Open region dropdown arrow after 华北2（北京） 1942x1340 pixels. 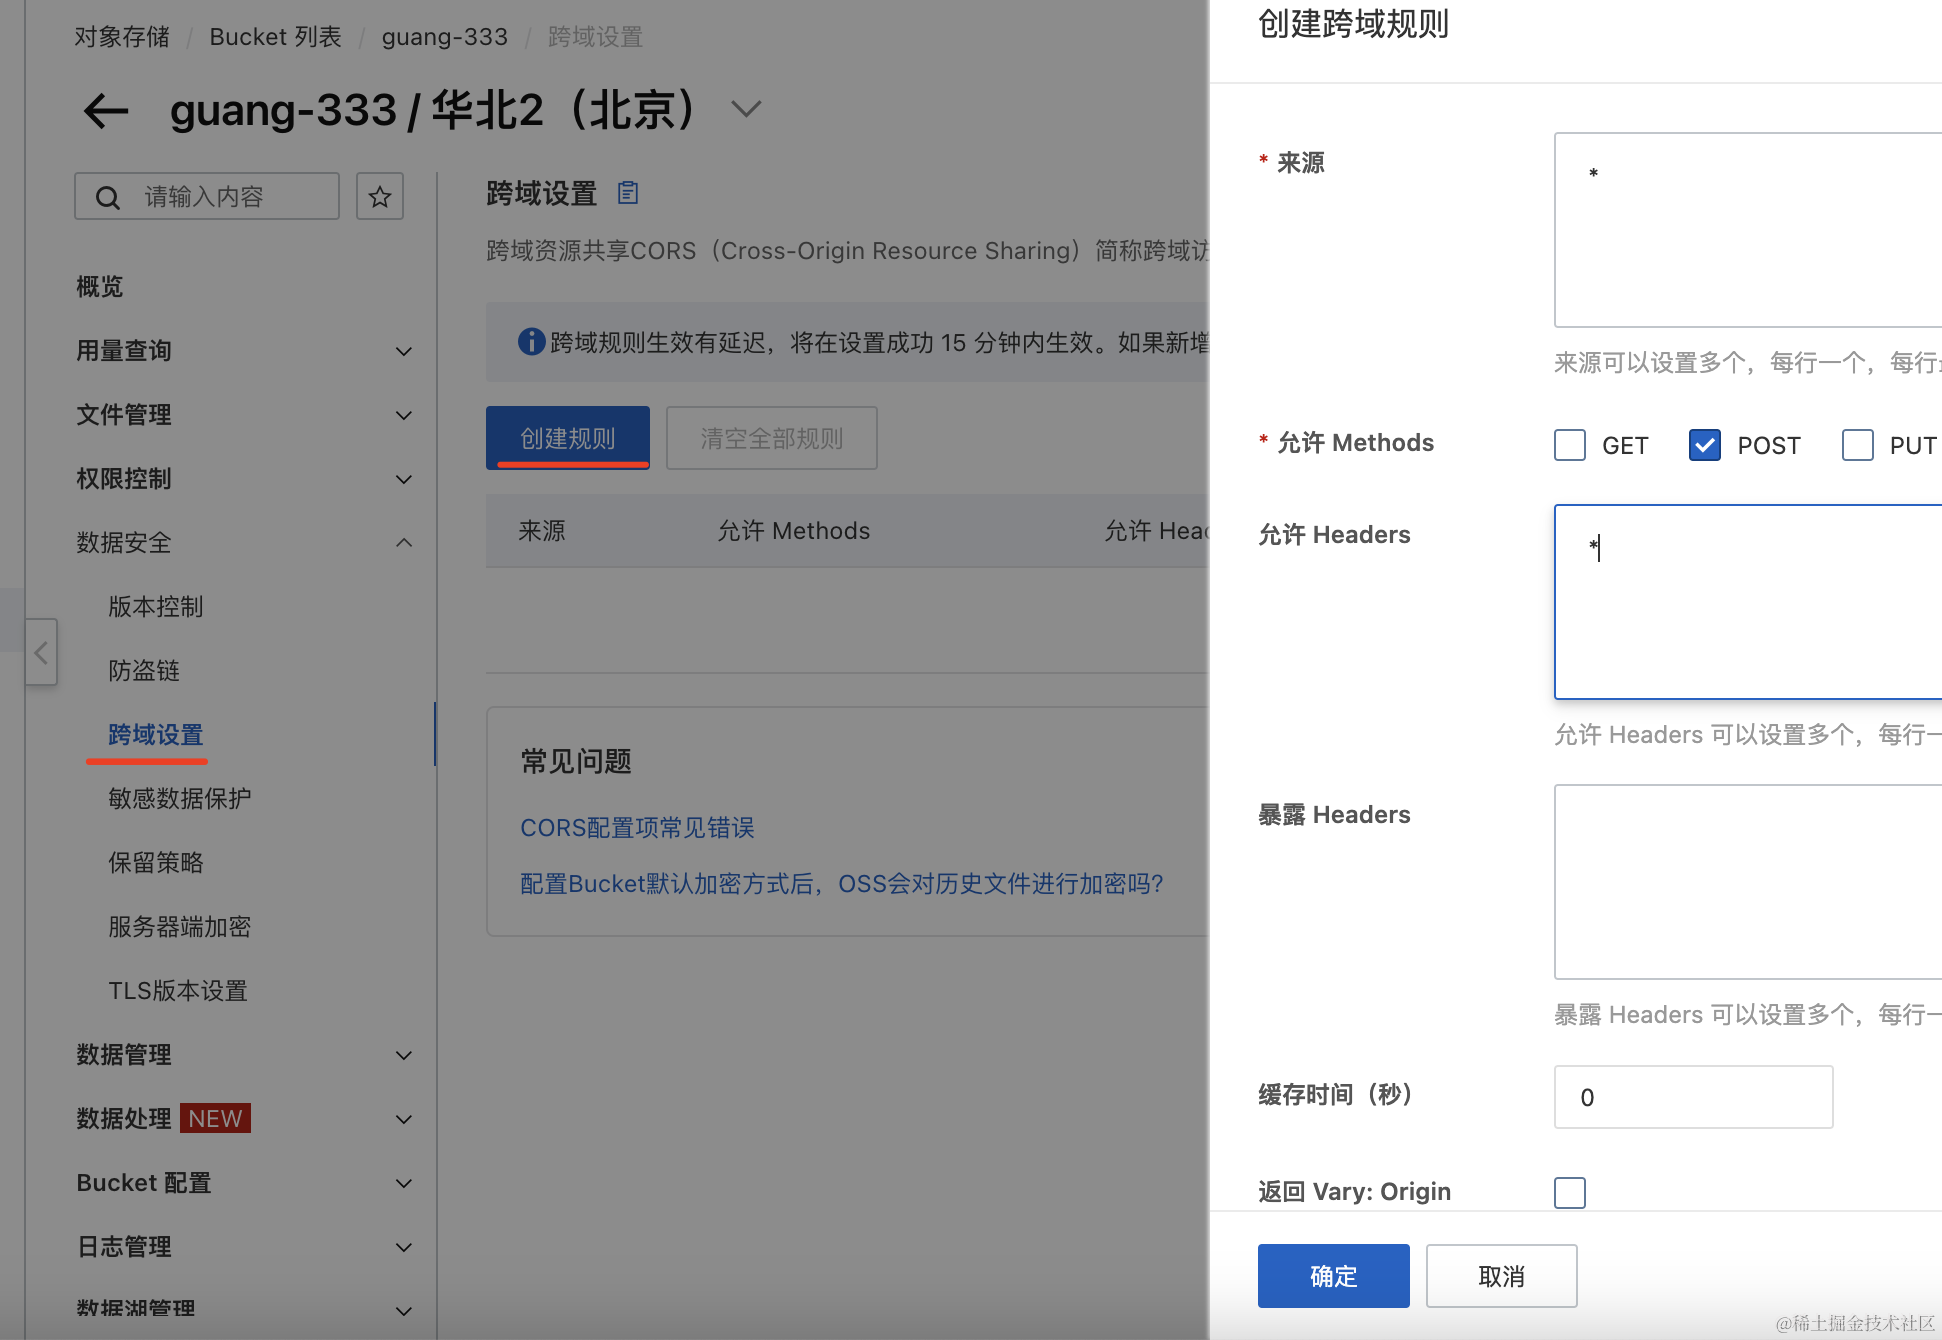(746, 109)
